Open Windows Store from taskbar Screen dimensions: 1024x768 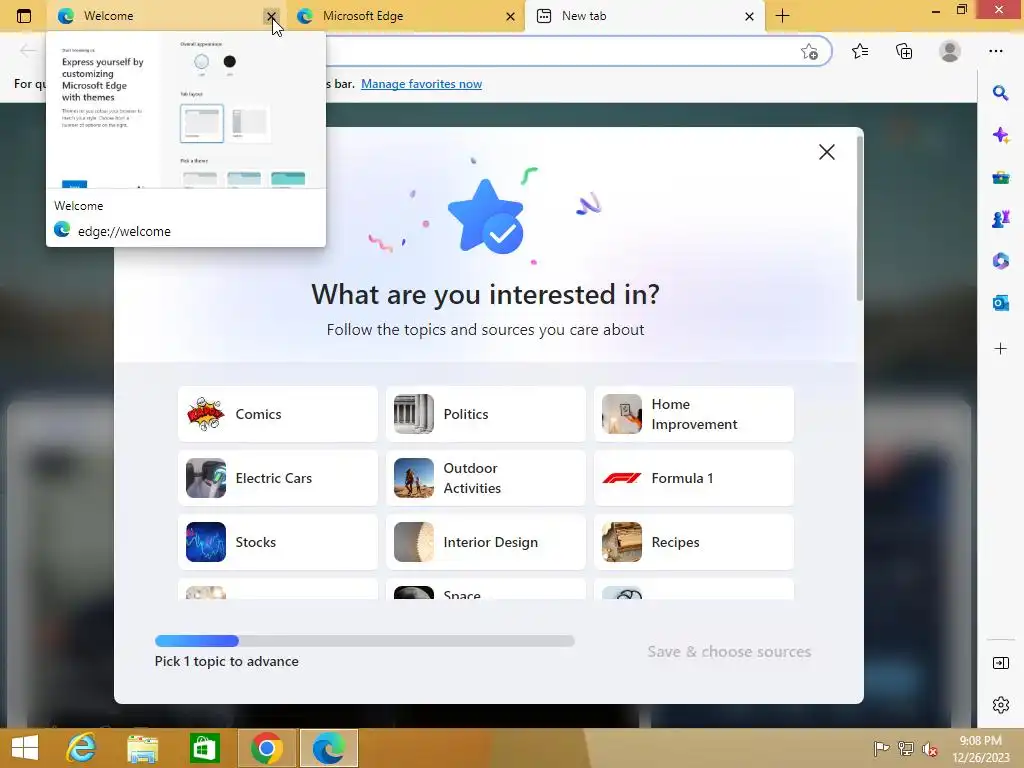[204, 748]
